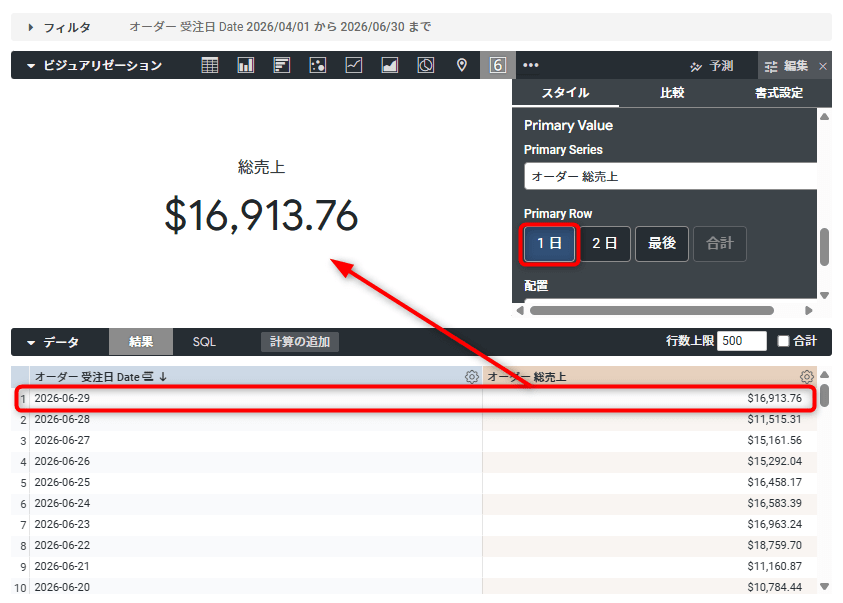843x603 pixels.
Task: Expand the フィルタ section
Action: pos(31,27)
